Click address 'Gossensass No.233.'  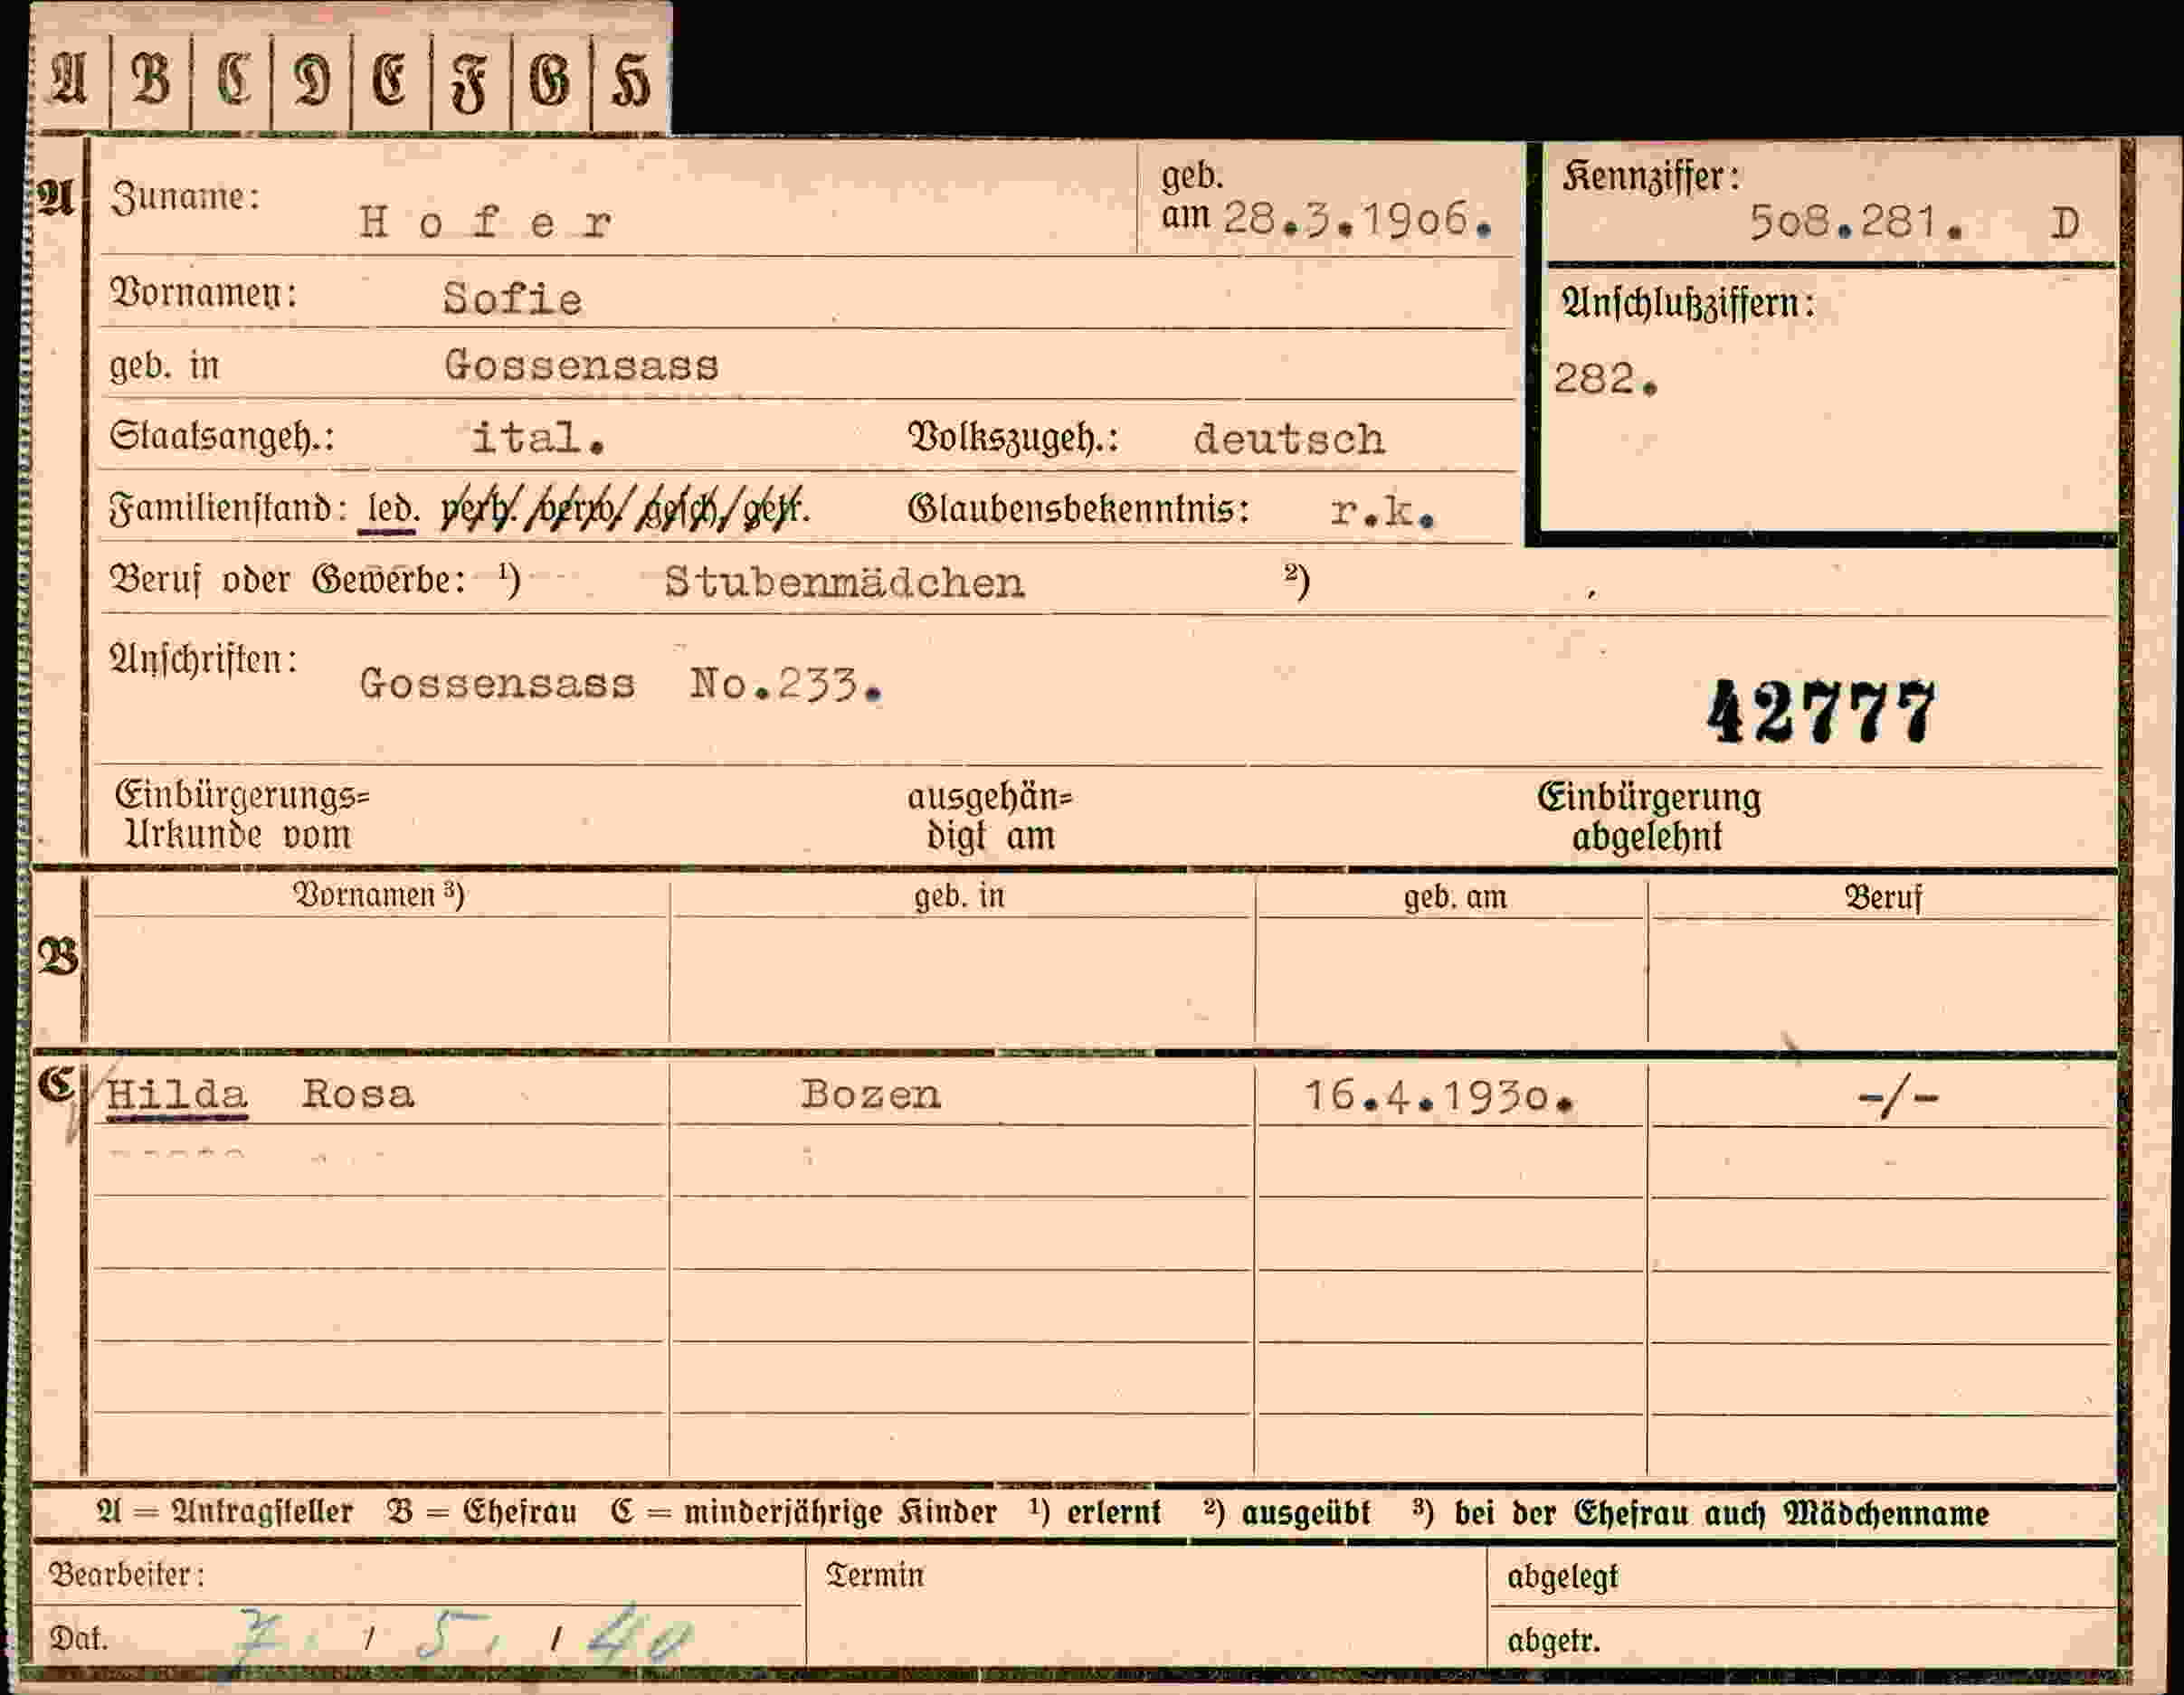pyautogui.click(x=620, y=684)
